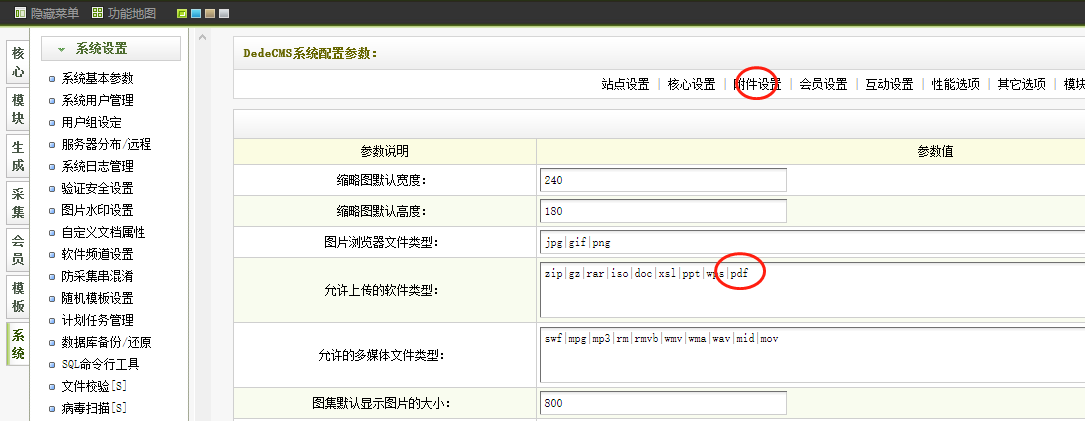Open 防采集串混淆 in the sidebar

(x=97, y=276)
